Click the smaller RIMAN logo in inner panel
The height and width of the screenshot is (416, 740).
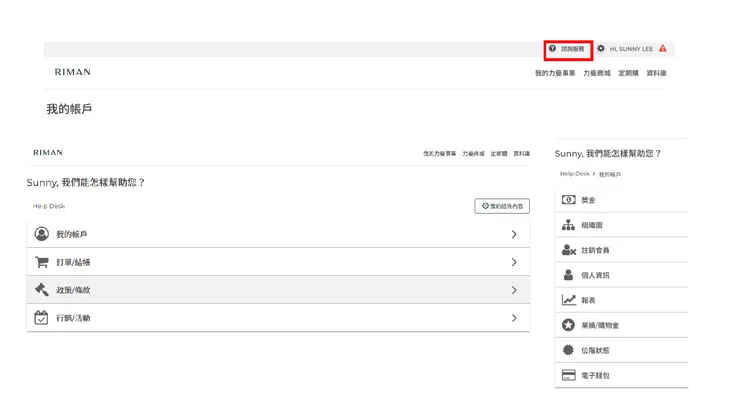click(48, 153)
